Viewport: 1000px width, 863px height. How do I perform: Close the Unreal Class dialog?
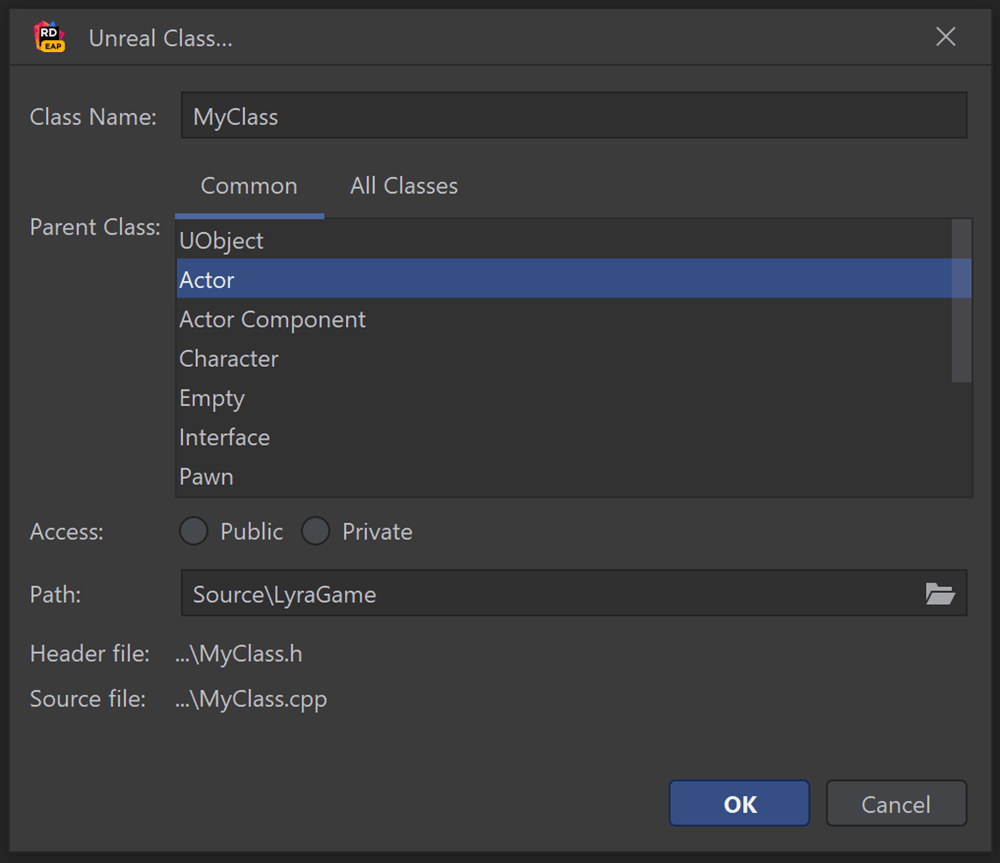[x=945, y=38]
